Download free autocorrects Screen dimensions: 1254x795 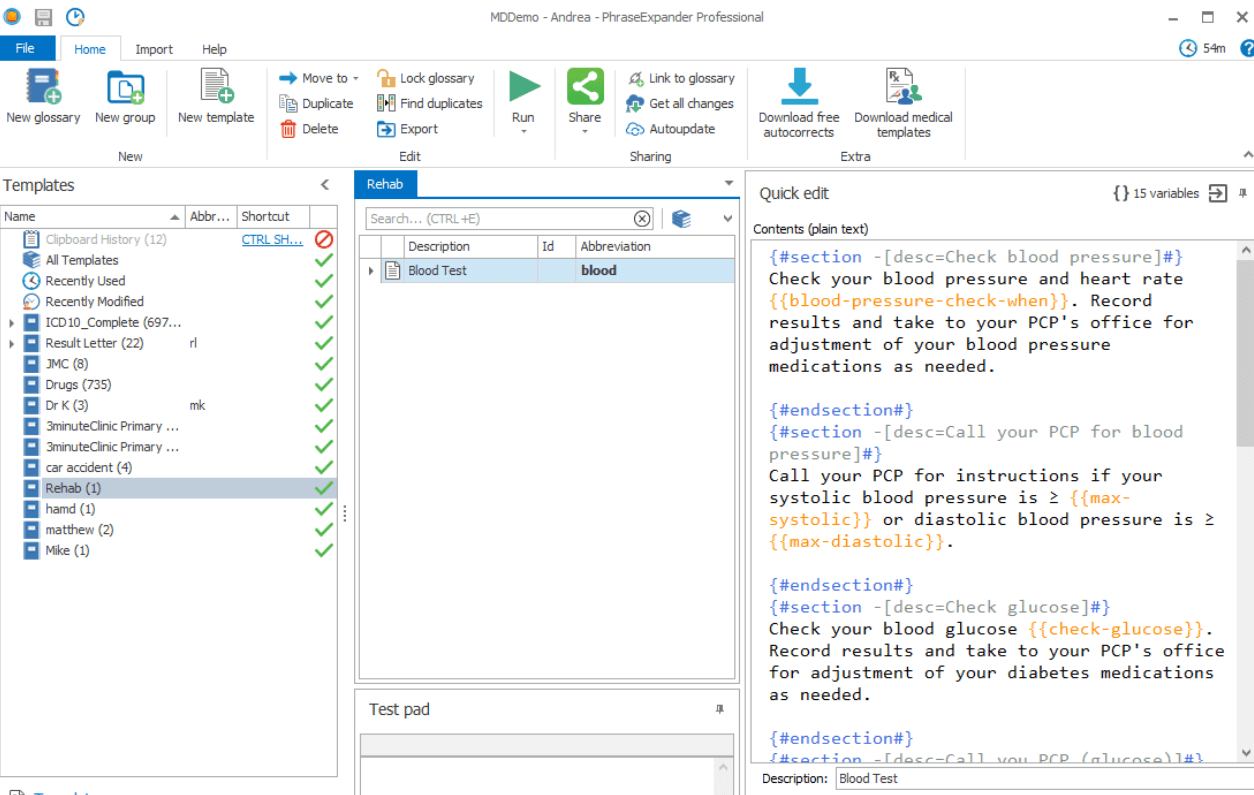coord(799,103)
